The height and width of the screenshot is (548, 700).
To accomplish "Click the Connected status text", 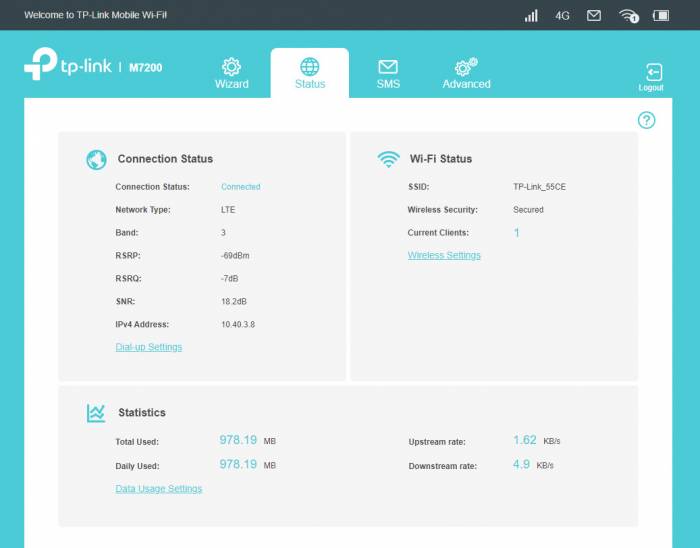I will click(241, 187).
